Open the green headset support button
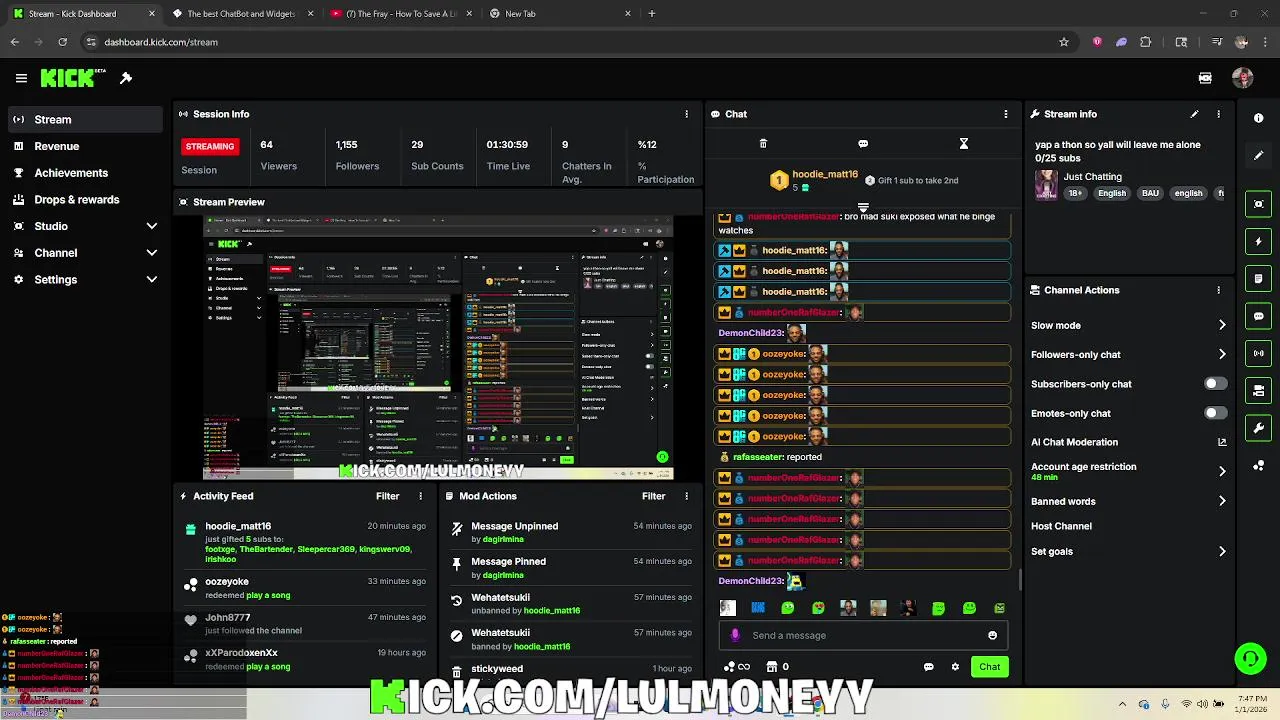Viewport: 1280px width, 720px height. click(x=1250, y=658)
